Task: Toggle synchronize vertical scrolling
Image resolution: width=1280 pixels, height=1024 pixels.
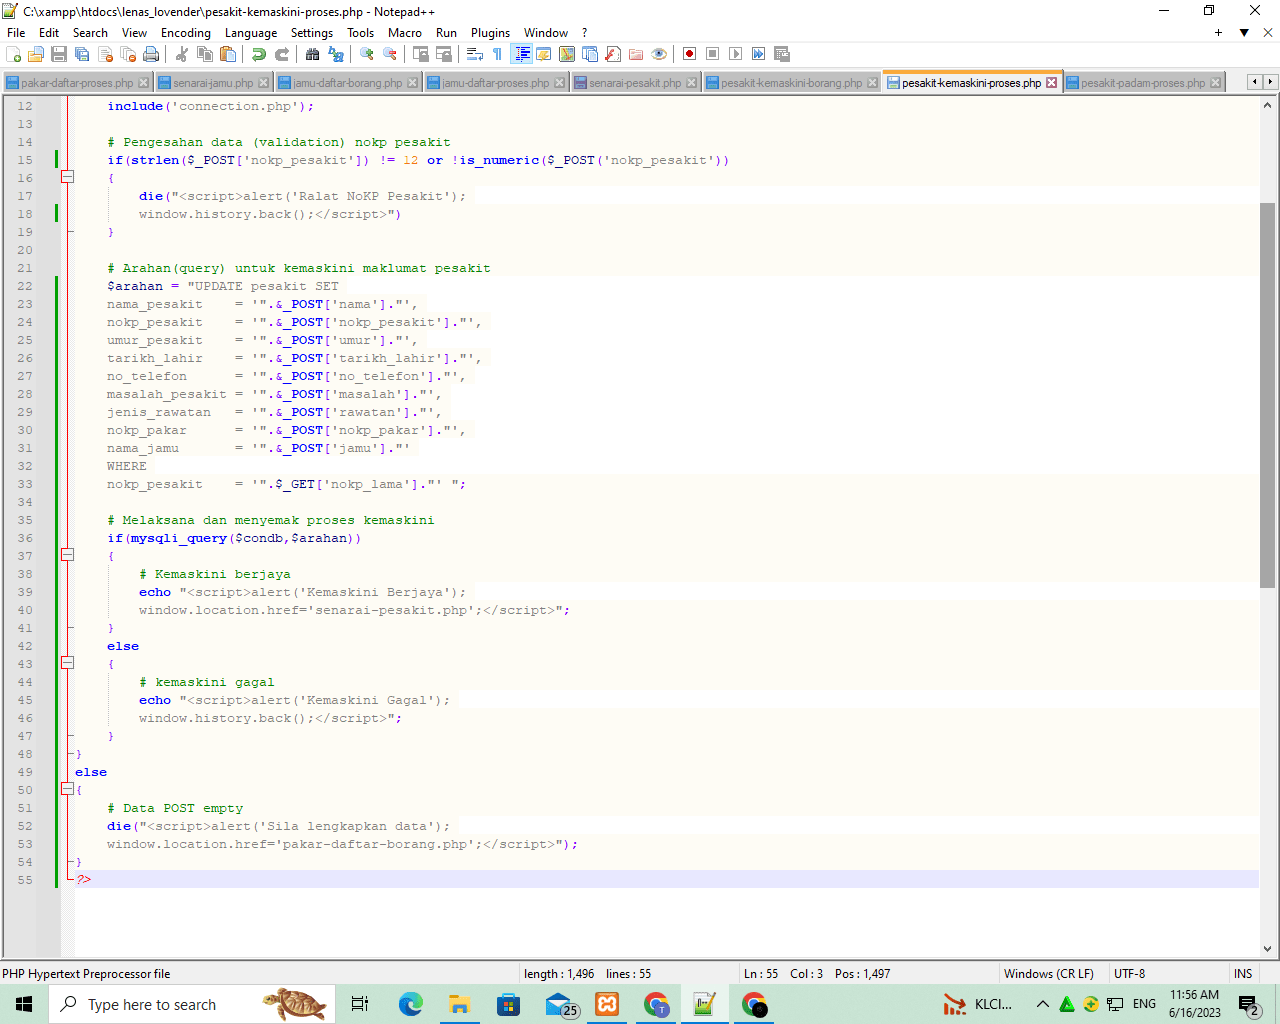Action: point(421,54)
